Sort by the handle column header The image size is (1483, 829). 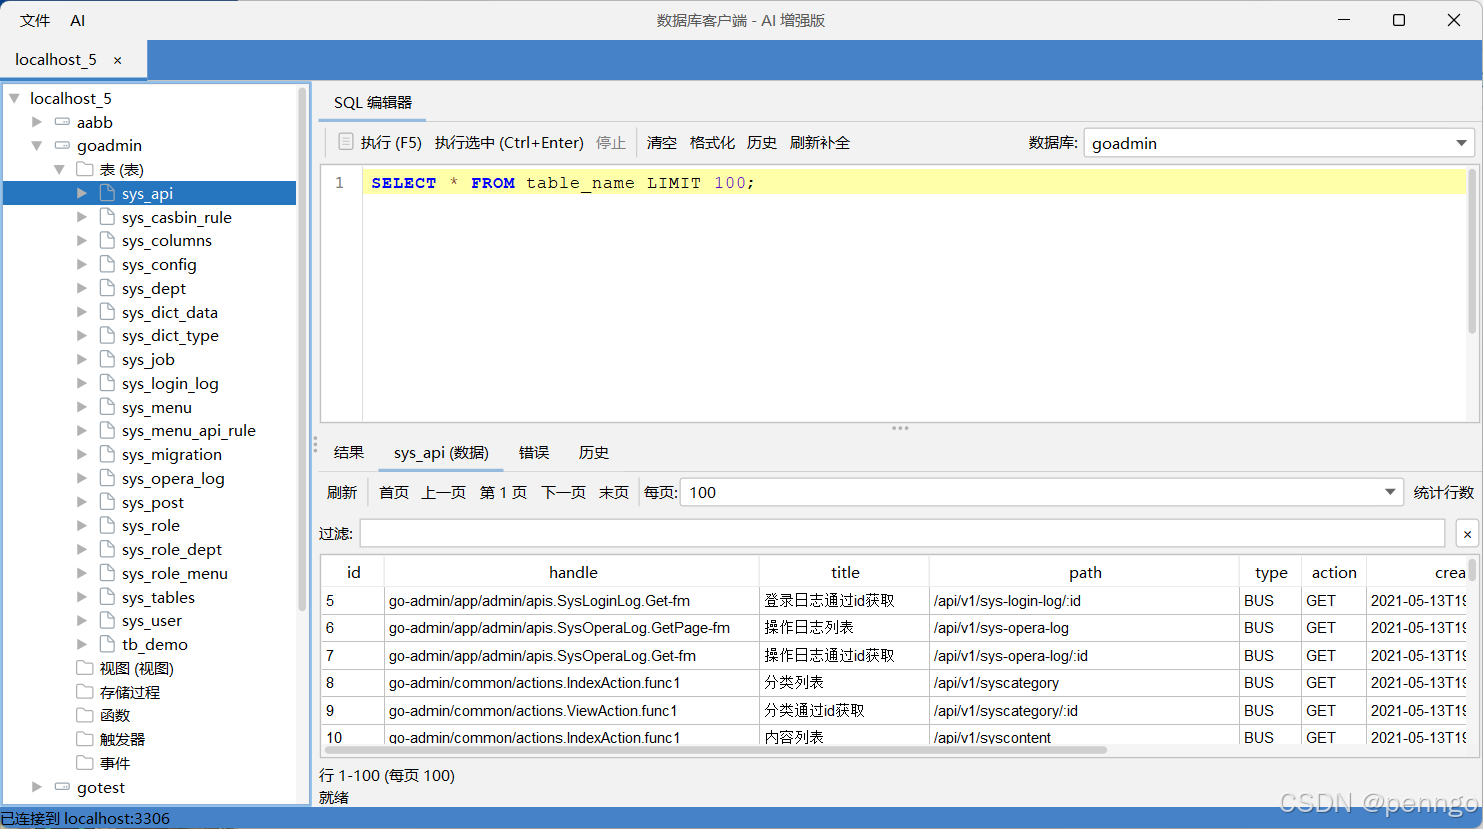(x=572, y=572)
